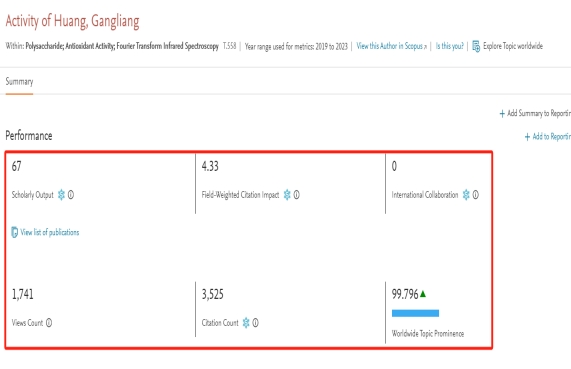Click document icon beside View list of publications
571x369 pixels.
(15, 232)
